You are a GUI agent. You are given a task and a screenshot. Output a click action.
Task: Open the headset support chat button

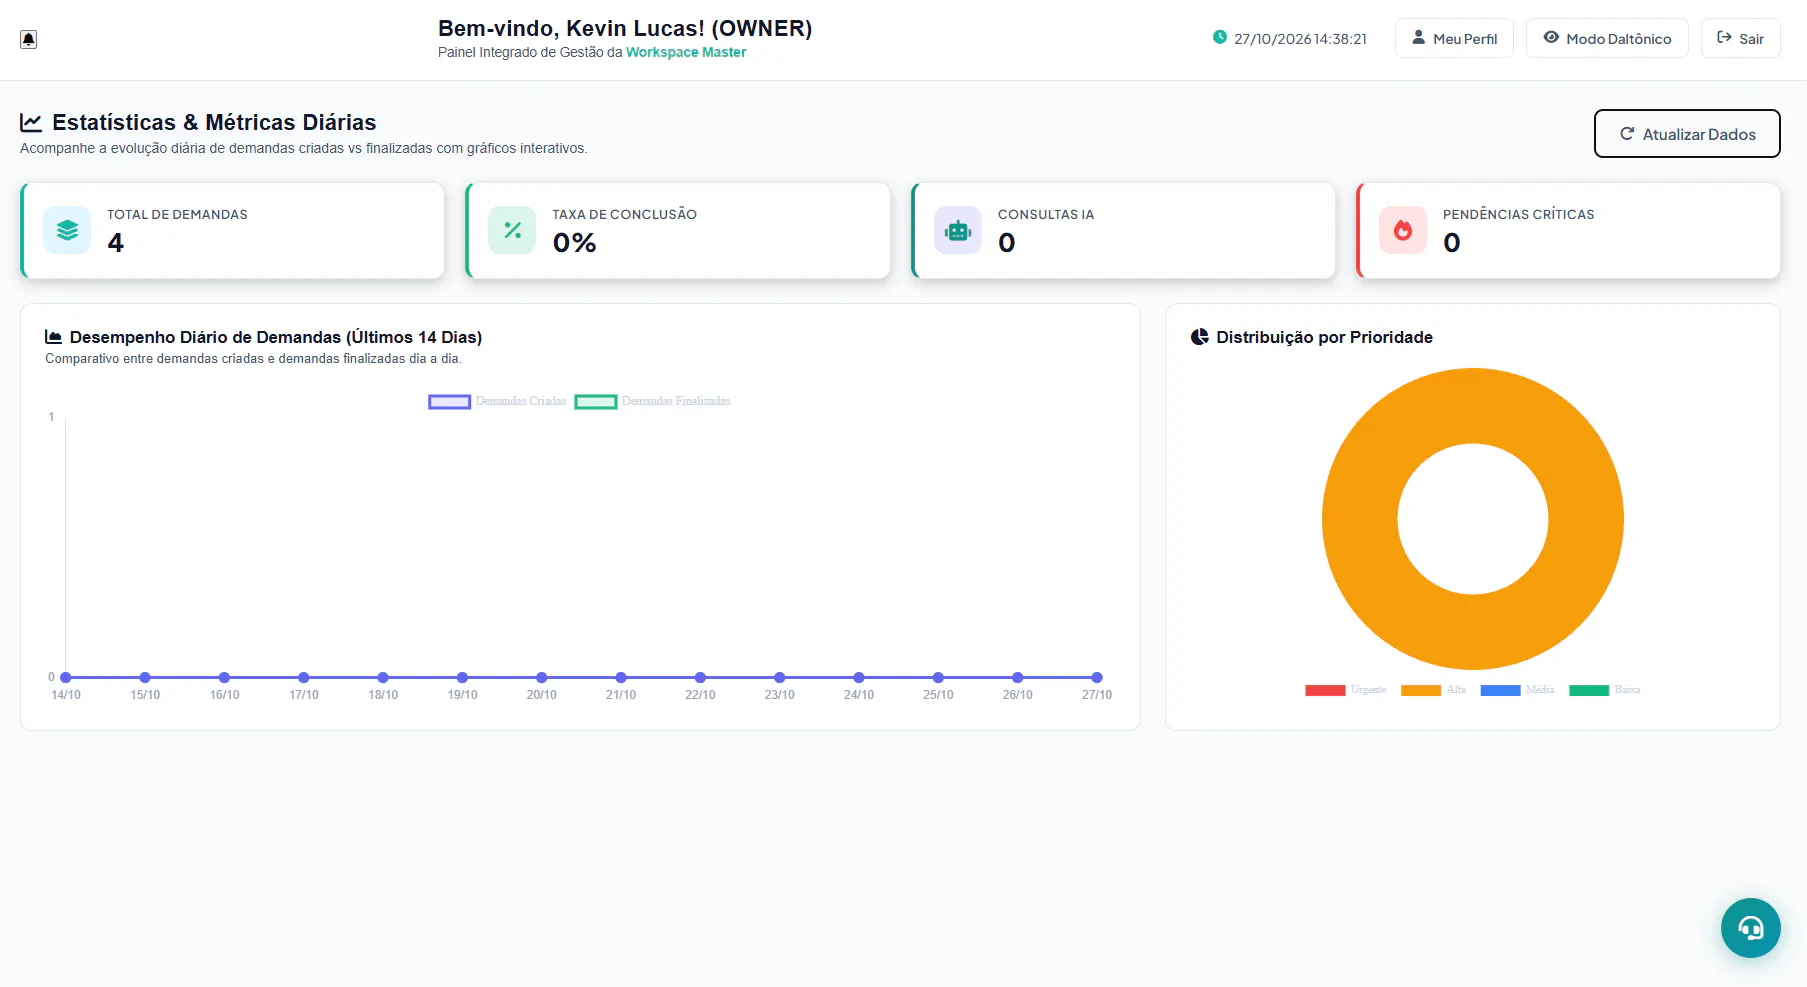(x=1750, y=928)
